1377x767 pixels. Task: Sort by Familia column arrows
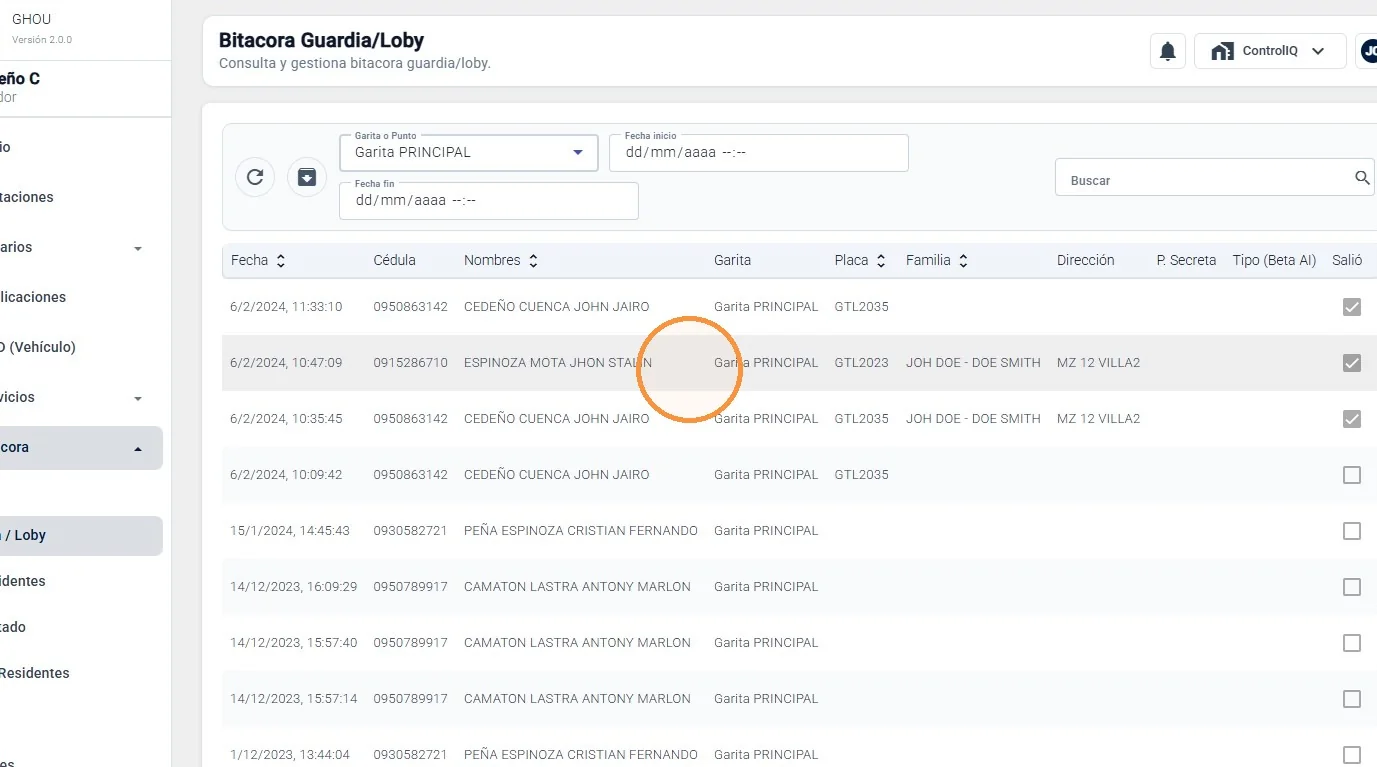point(963,260)
